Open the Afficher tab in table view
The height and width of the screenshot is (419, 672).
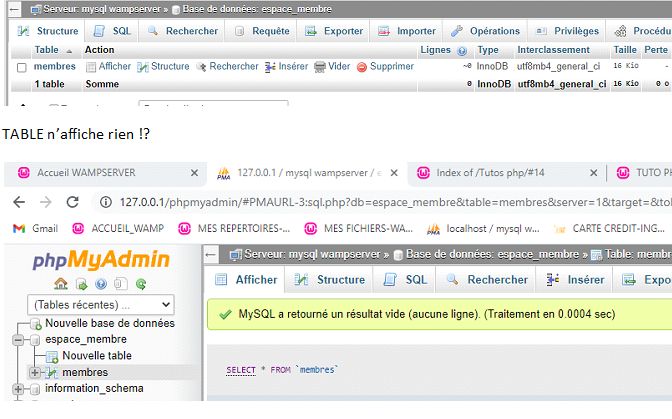pos(246,280)
